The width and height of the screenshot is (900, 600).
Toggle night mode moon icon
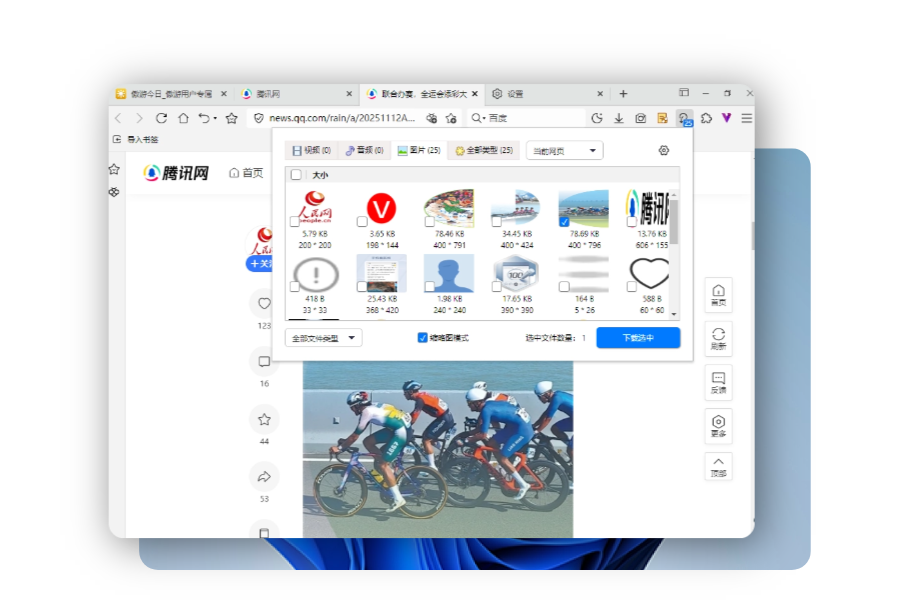(597, 118)
